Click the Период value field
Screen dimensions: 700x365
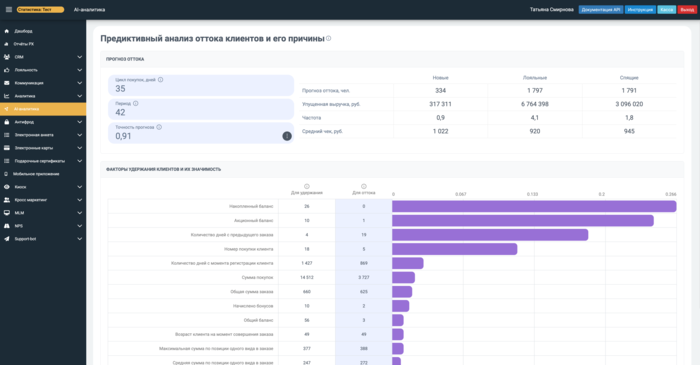[201, 109]
